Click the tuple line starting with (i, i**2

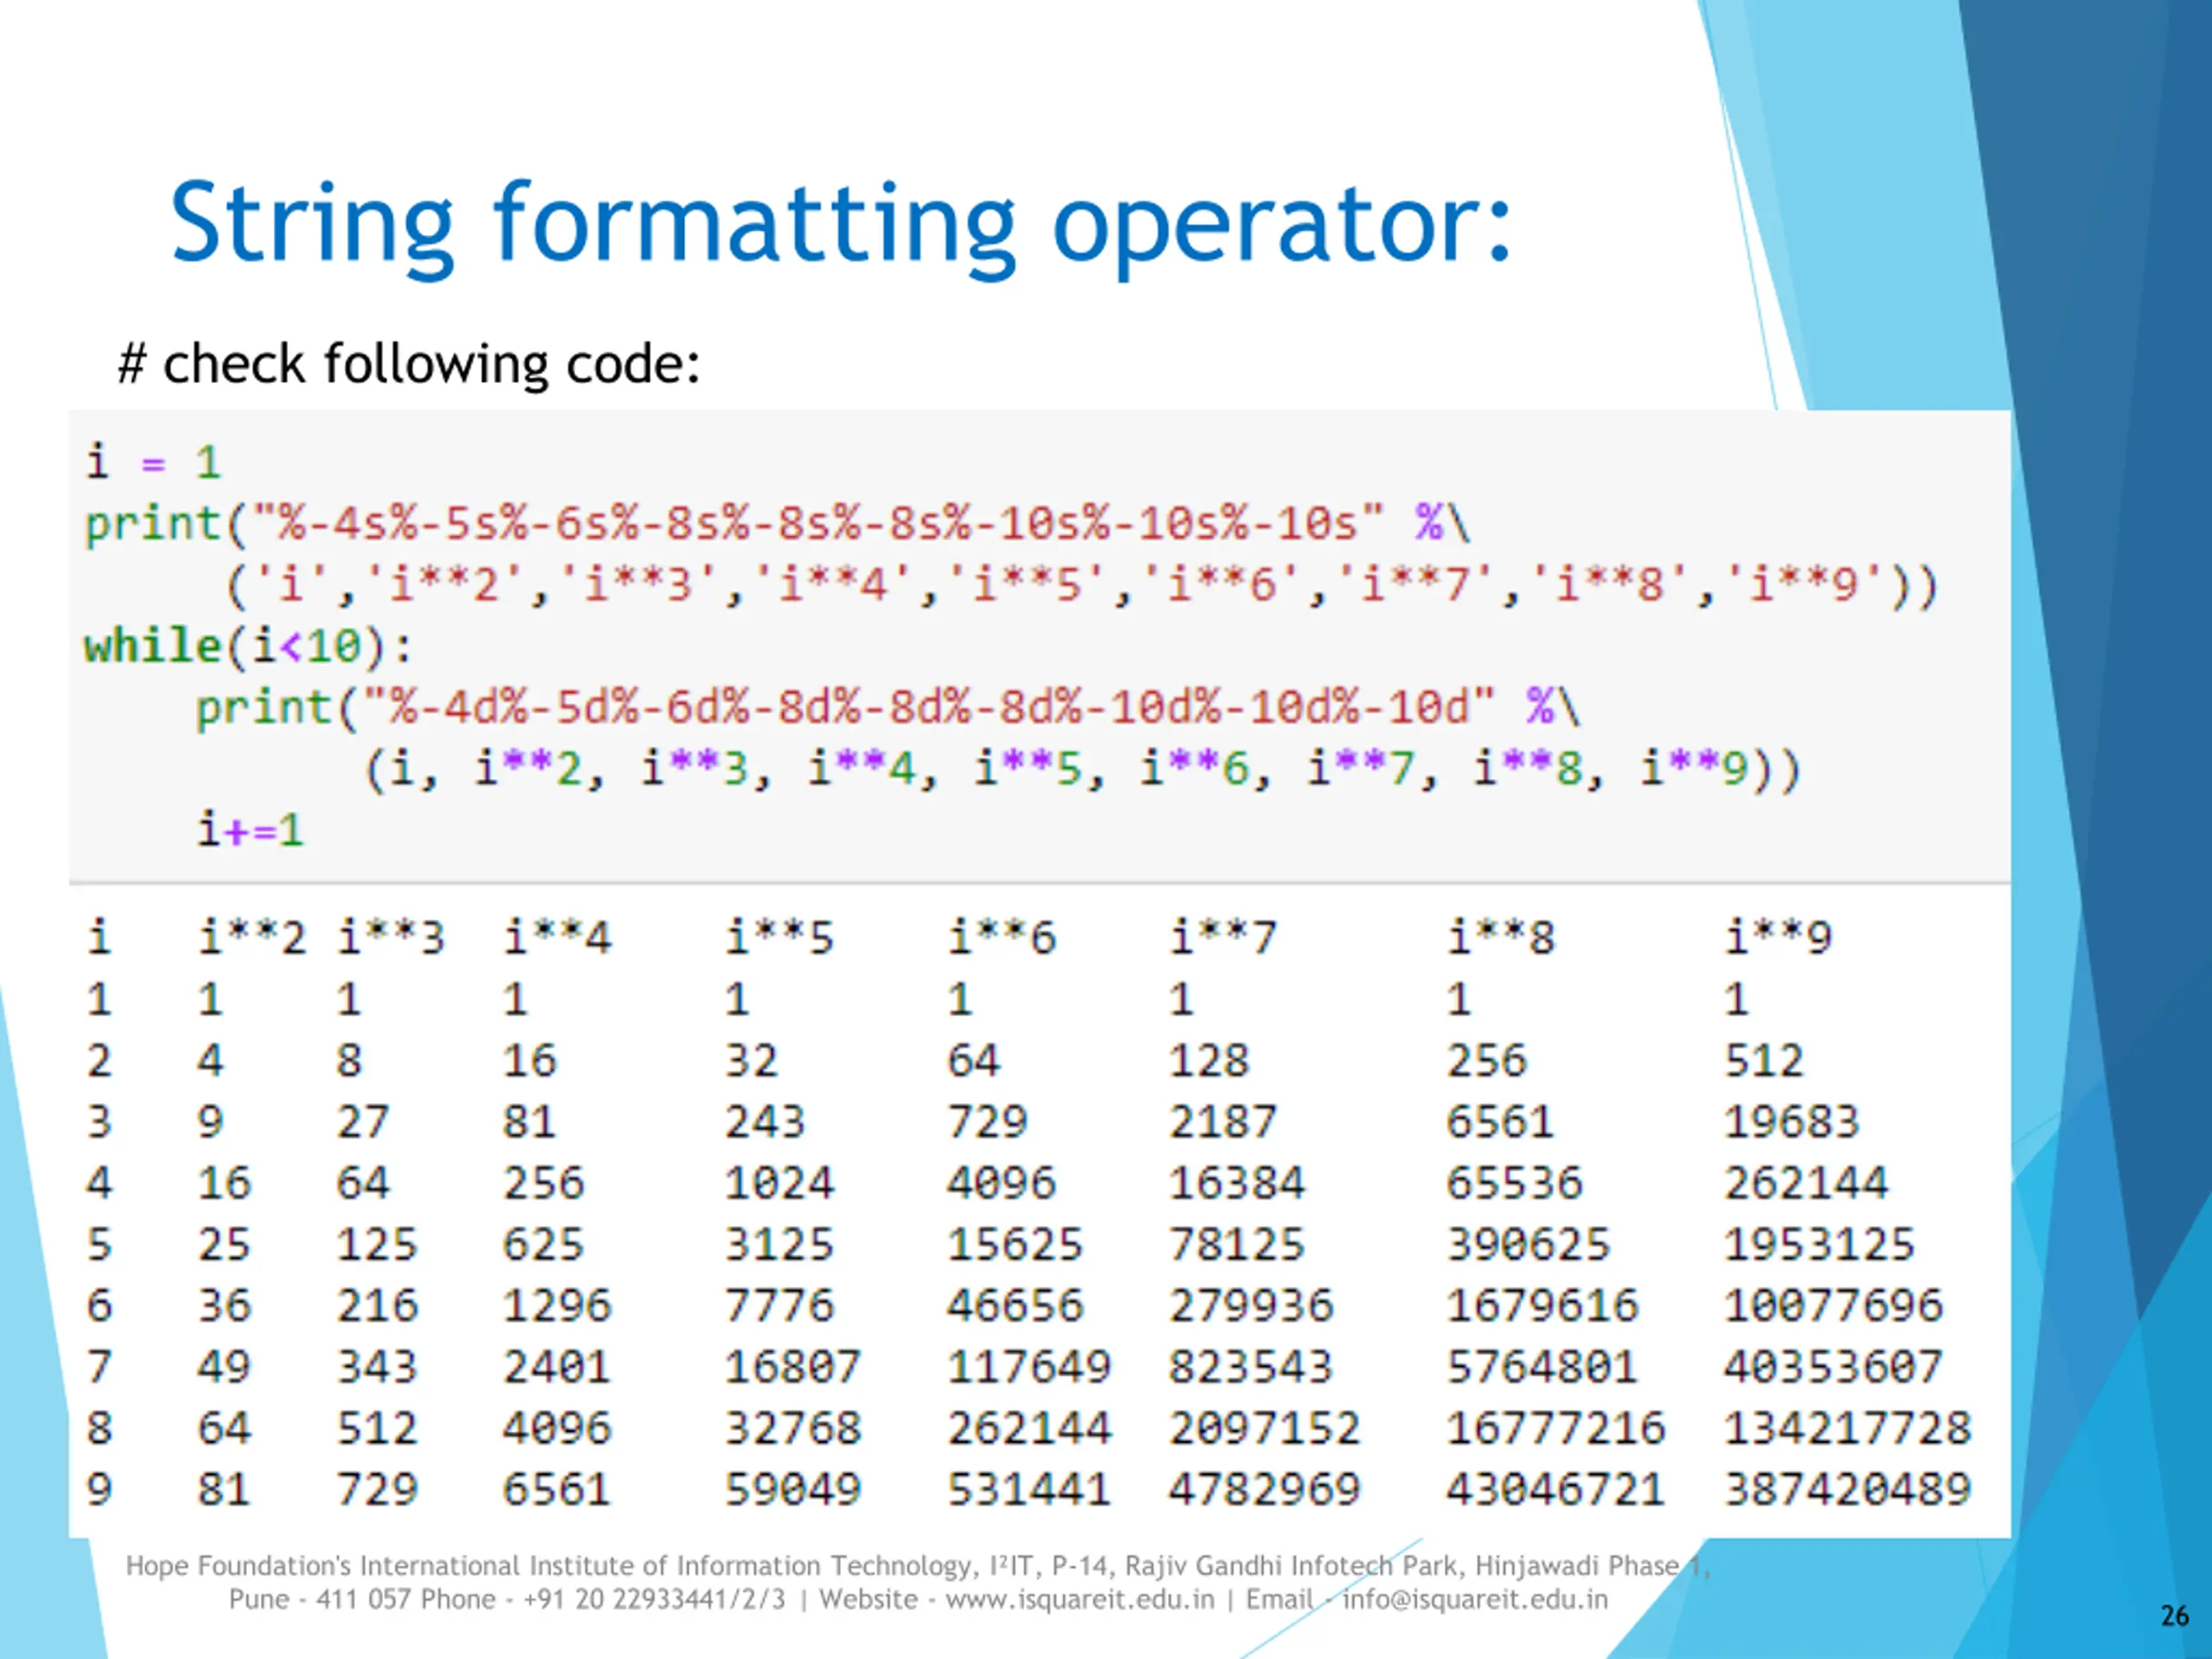pyautogui.click(x=1082, y=770)
